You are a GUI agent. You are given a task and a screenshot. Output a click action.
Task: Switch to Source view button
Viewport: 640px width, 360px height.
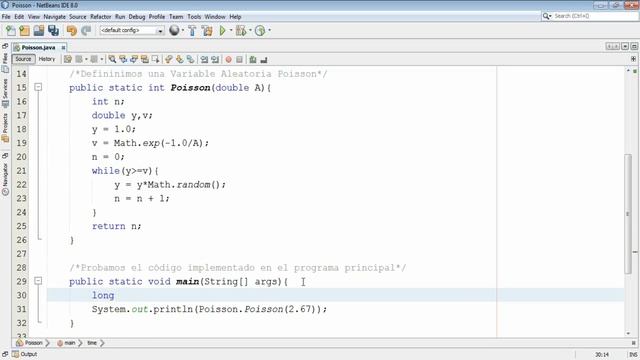tap(23, 59)
